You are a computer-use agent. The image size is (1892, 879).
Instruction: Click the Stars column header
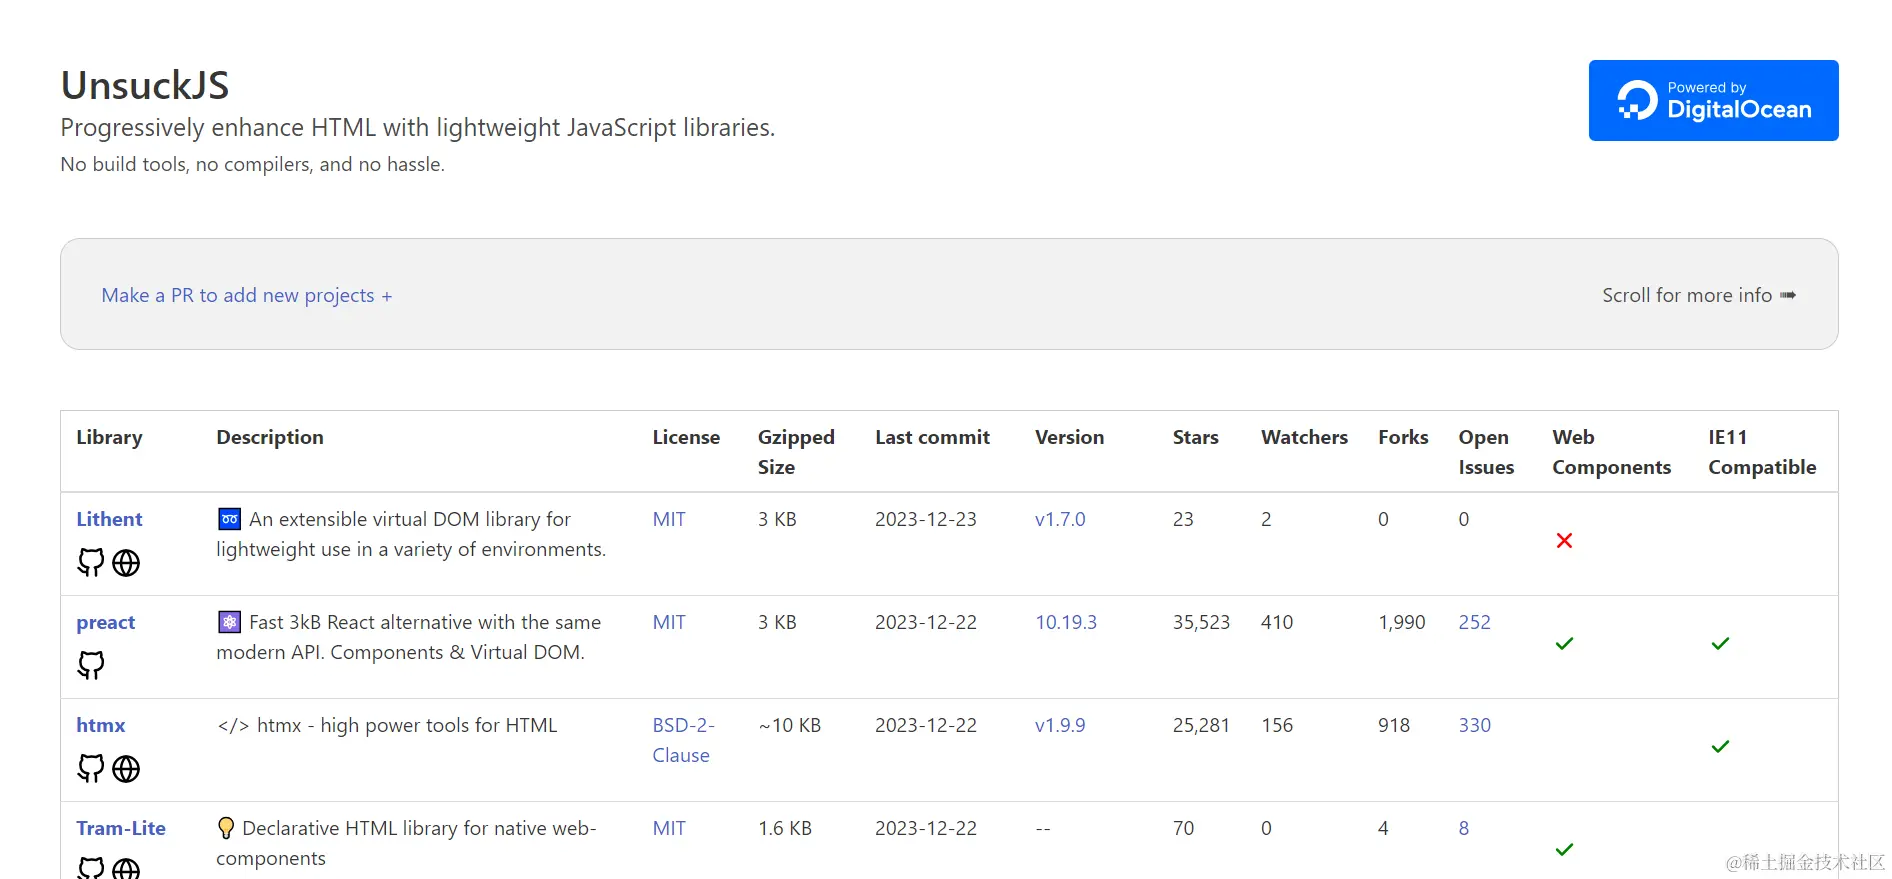1195,437
